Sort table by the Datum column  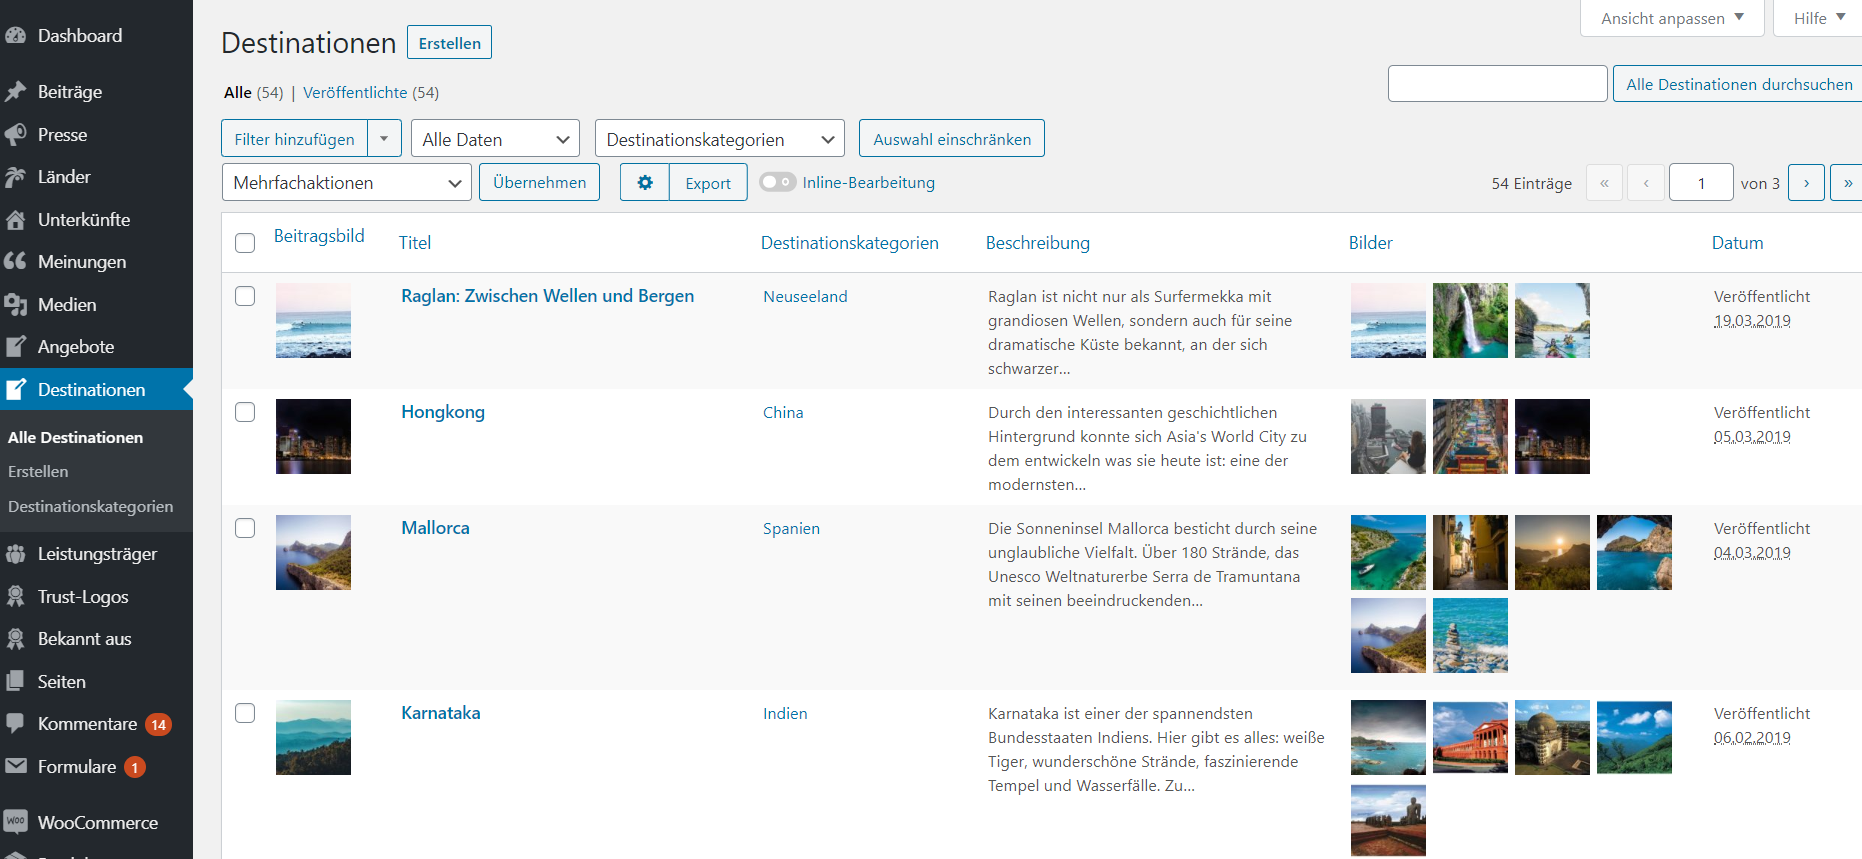[x=1738, y=243]
